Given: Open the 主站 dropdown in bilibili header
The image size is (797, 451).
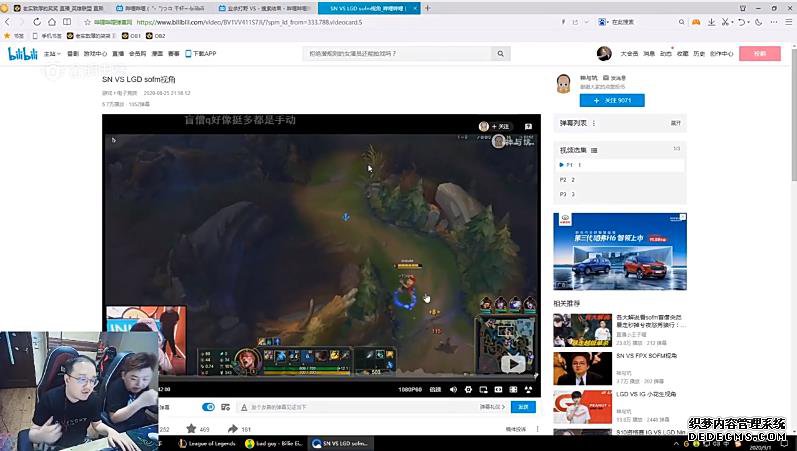Looking at the screenshot, I should pyautogui.click(x=52, y=53).
